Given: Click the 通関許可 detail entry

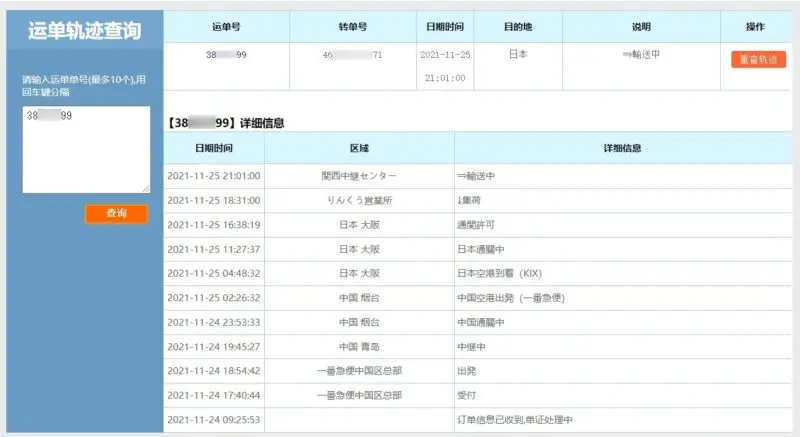Looking at the screenshot, I should [x=476, y=224].
